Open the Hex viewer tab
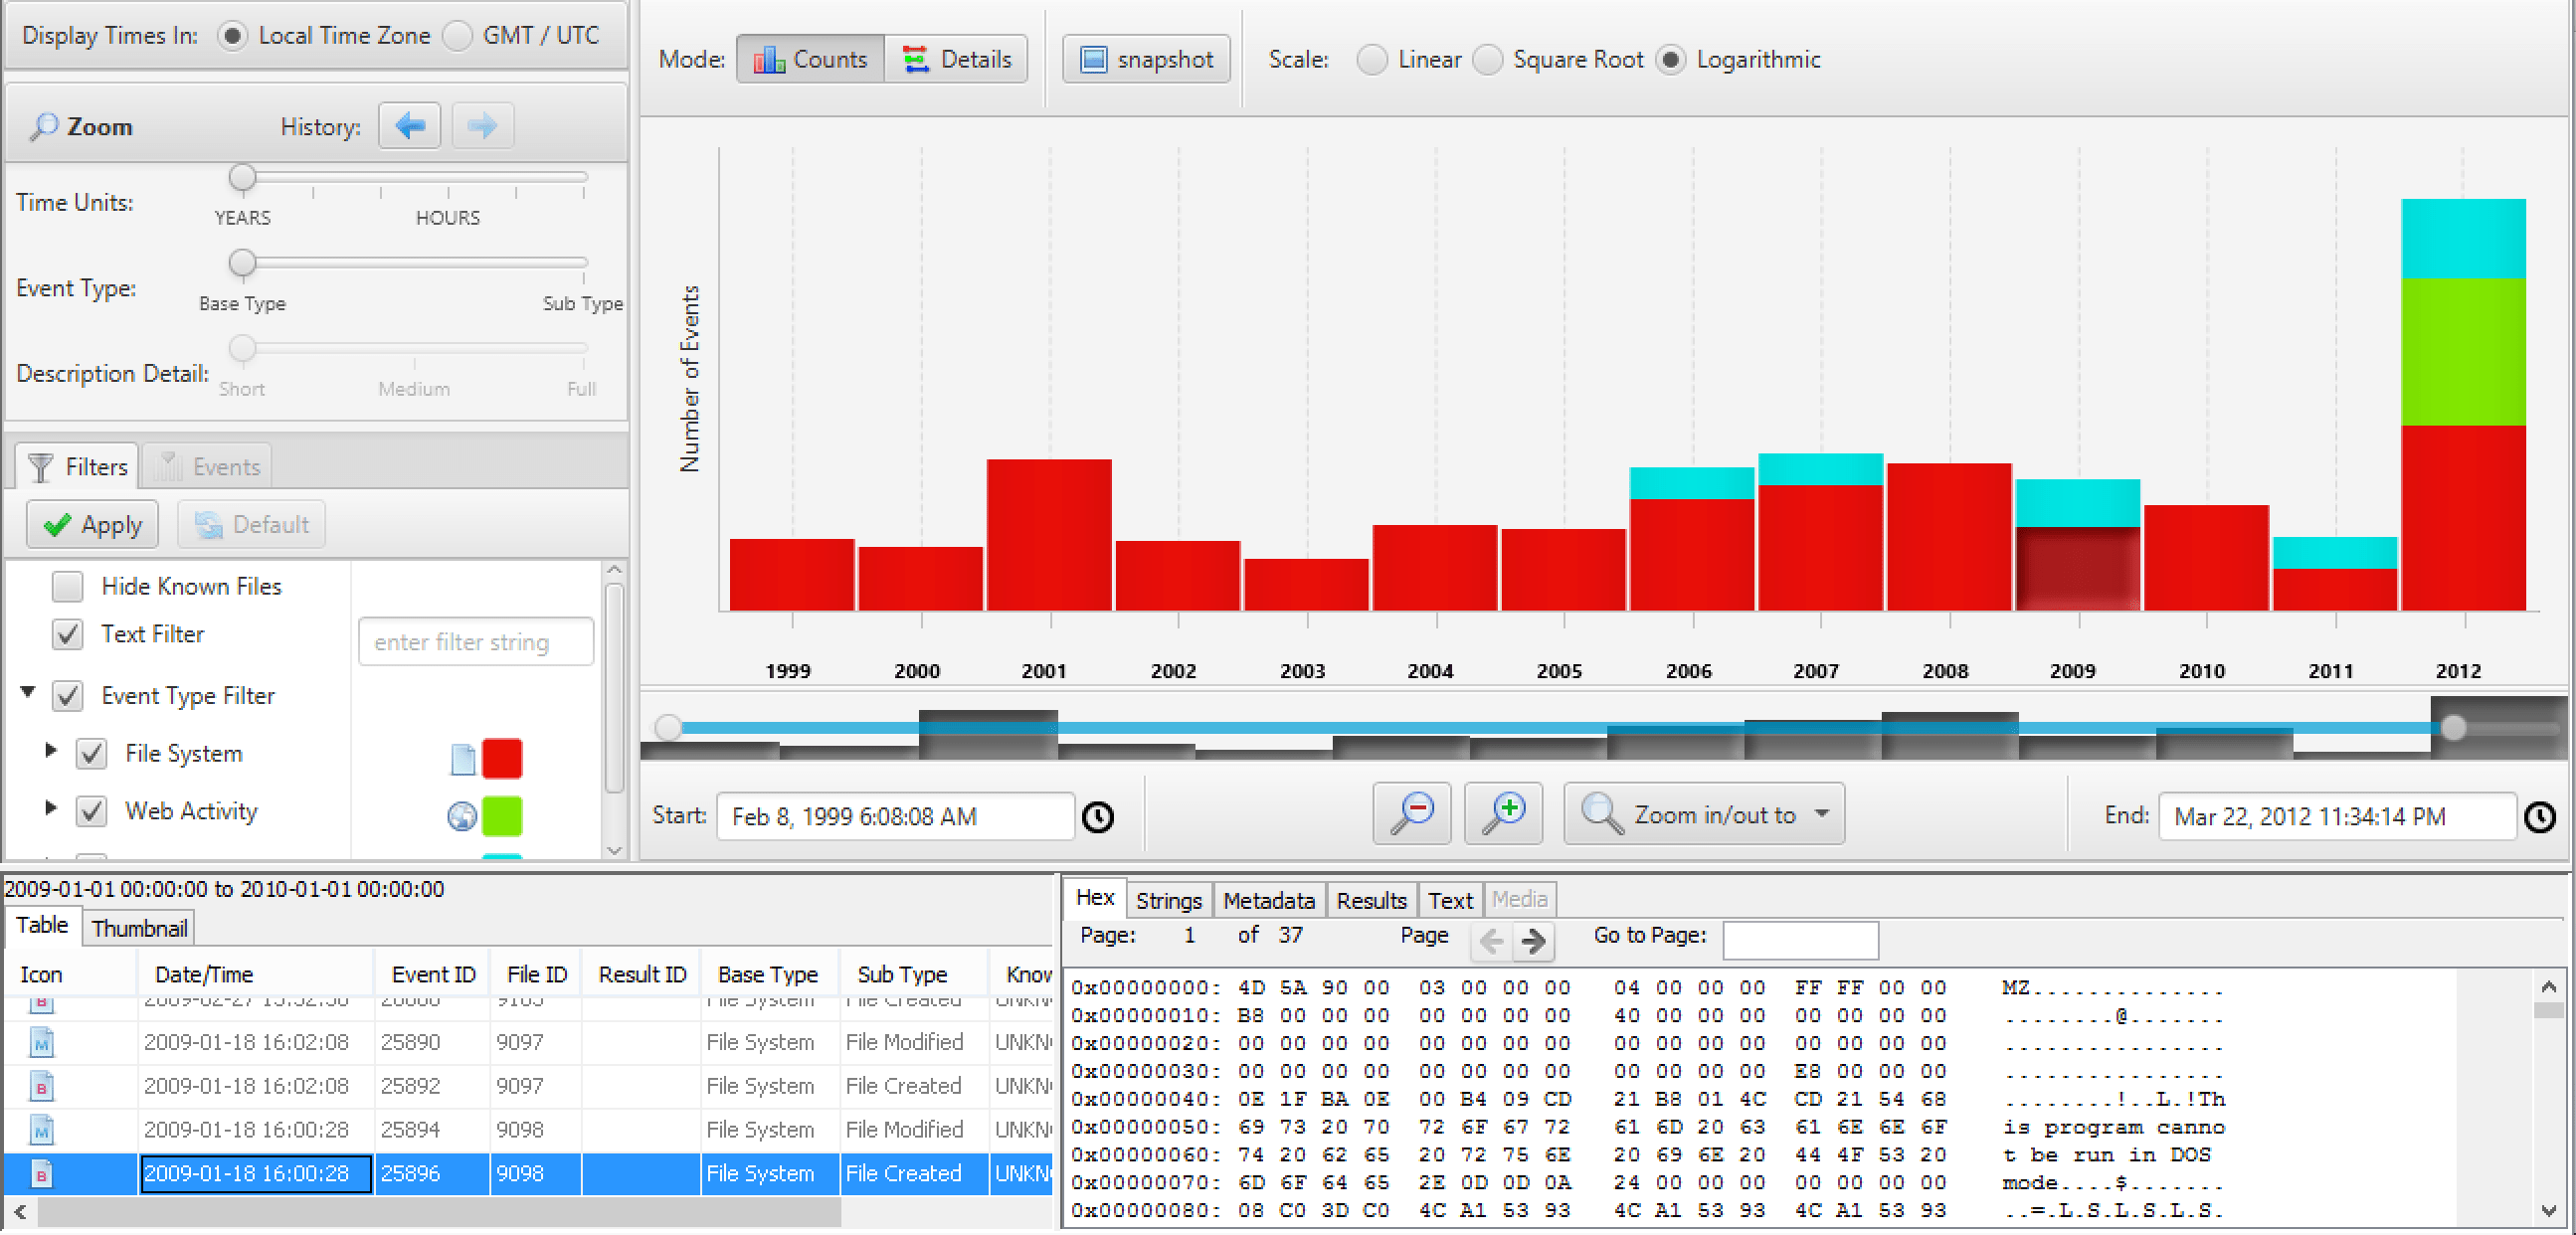The height and width of the screenshot is (1235, 2576). tap(1095, 898)
